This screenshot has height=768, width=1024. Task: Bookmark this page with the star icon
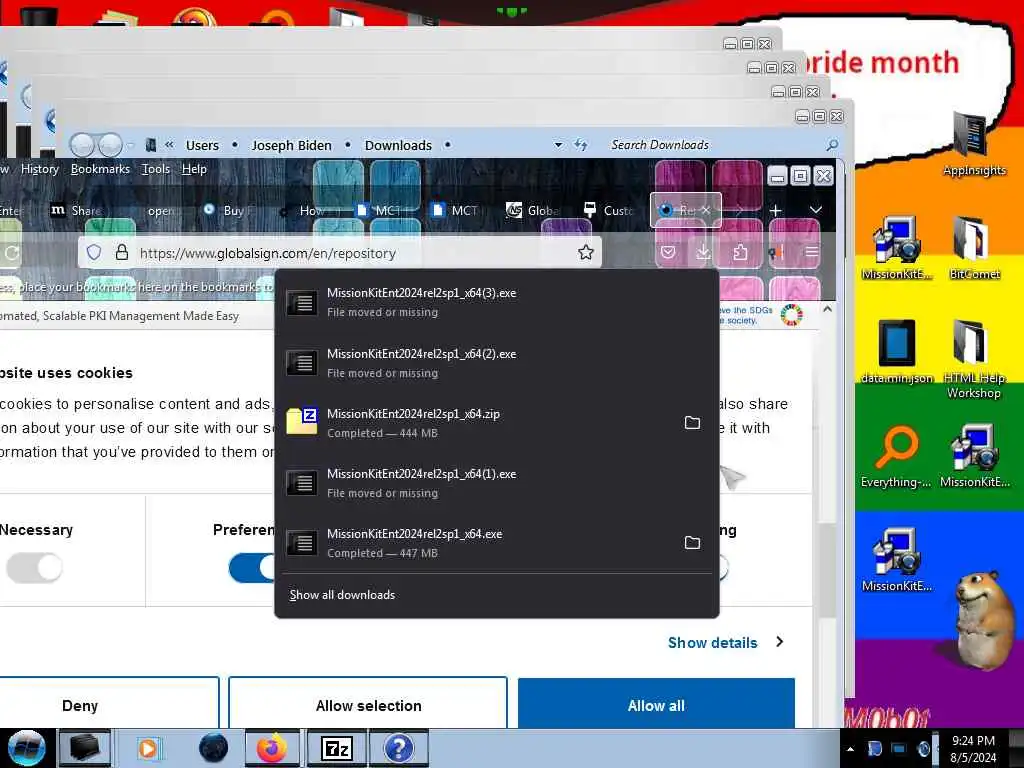click(586, 253)
